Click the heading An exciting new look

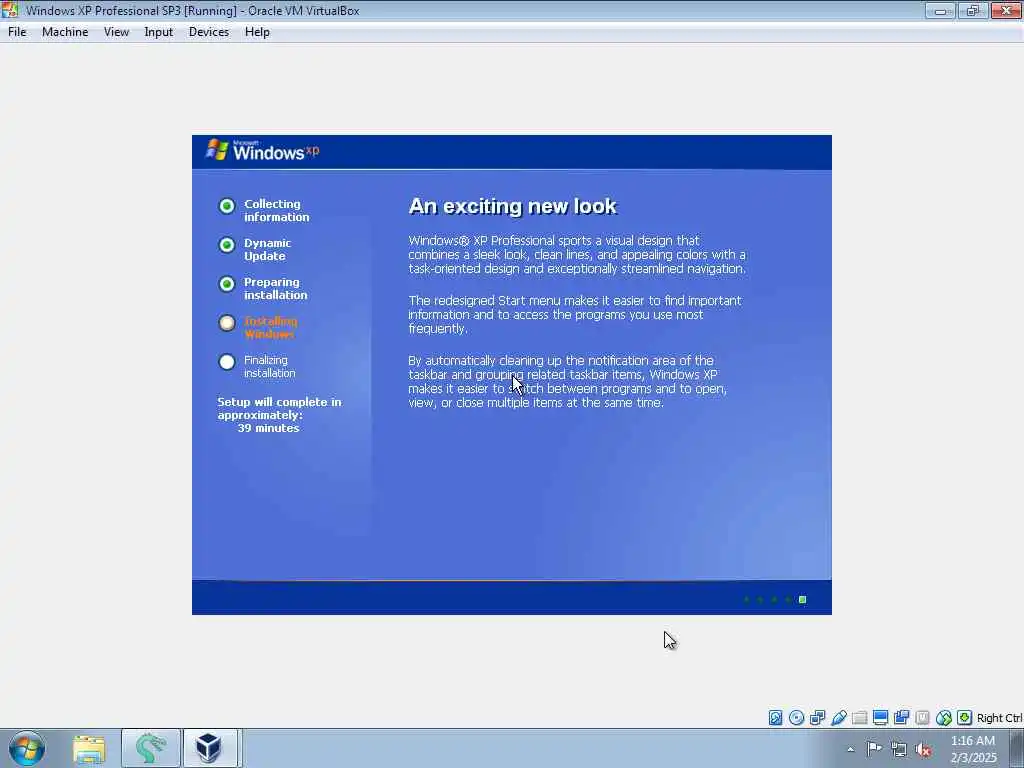512,206
